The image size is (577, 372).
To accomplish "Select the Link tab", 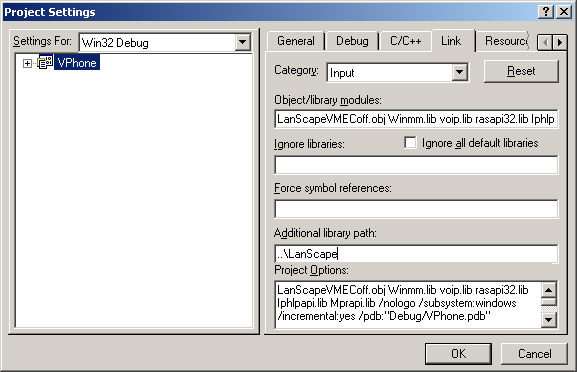I will [451, 41].
